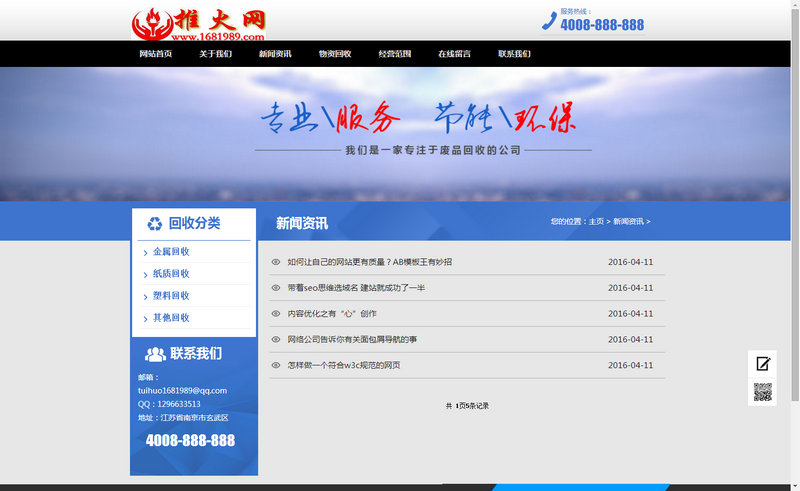
Task: Click eye icon for seo思维选域名 article
Action: click(276, 288)
